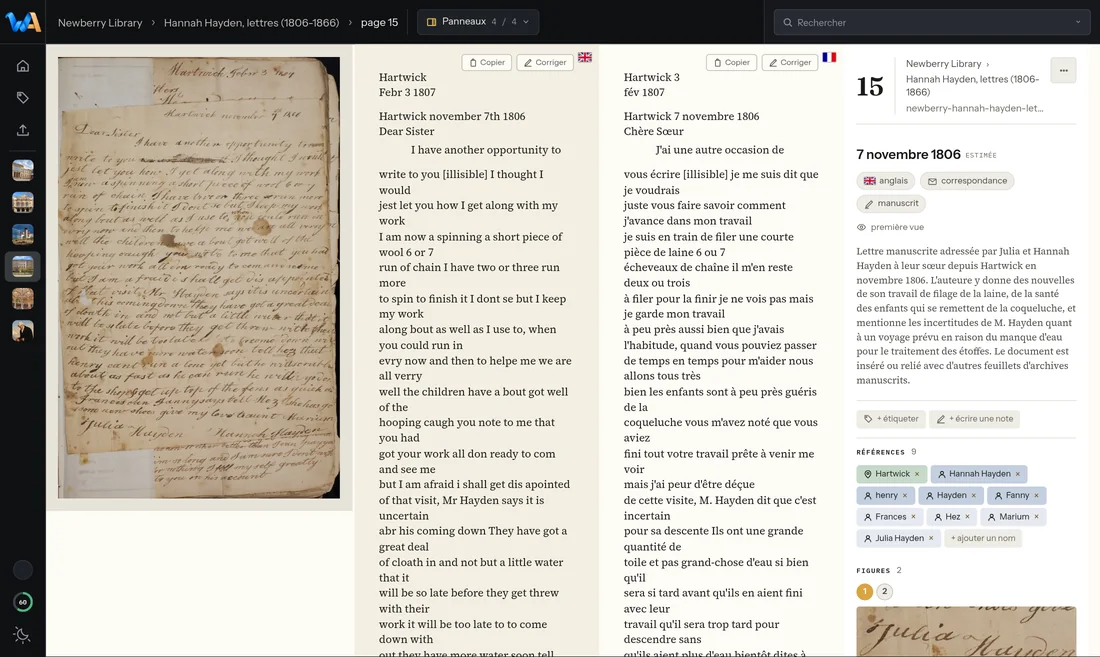This screenshot has height=657, width=1100.
Task: Open the second sidebar document thumbnail
Action: click(x=22, y=203)
